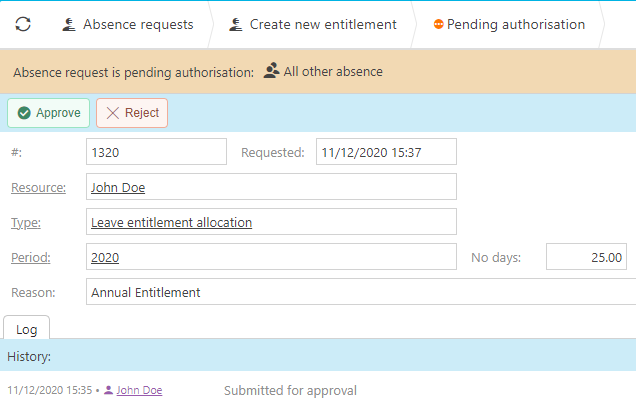This screenshot has height=407, width=636.
Task: Open the Pending authorisation breadcrumb
Action: pyautogui.click(x=515, y=24)
